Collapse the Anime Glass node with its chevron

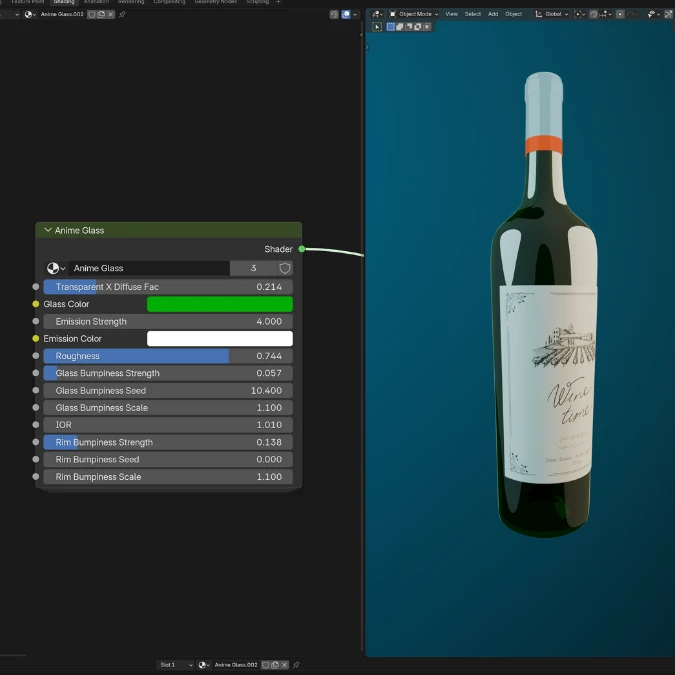click(x=48, y=230)
